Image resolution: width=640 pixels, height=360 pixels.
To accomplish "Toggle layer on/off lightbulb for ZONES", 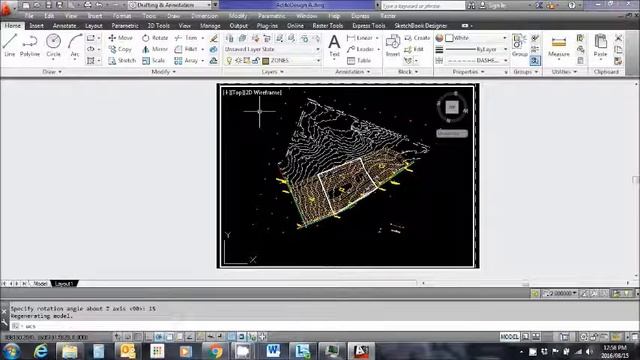I will pyautogui.click(x=229, y=60).
